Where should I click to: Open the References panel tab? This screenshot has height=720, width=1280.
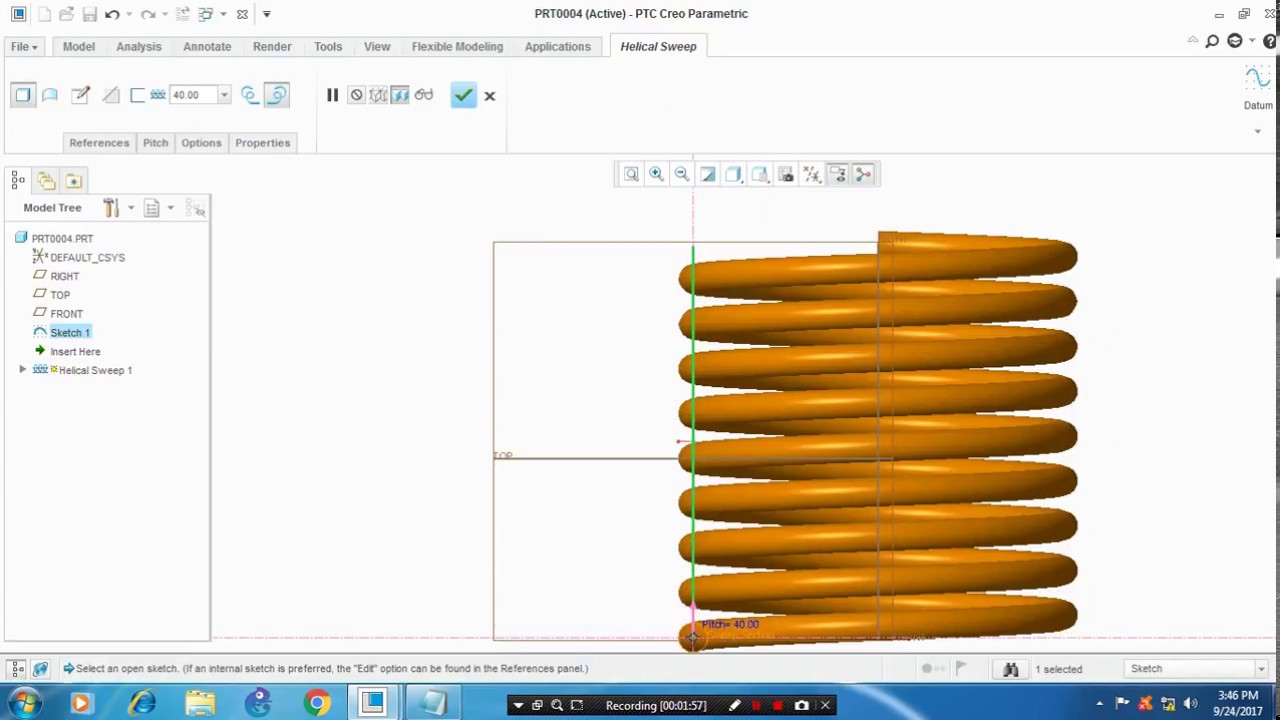(99, 143)
